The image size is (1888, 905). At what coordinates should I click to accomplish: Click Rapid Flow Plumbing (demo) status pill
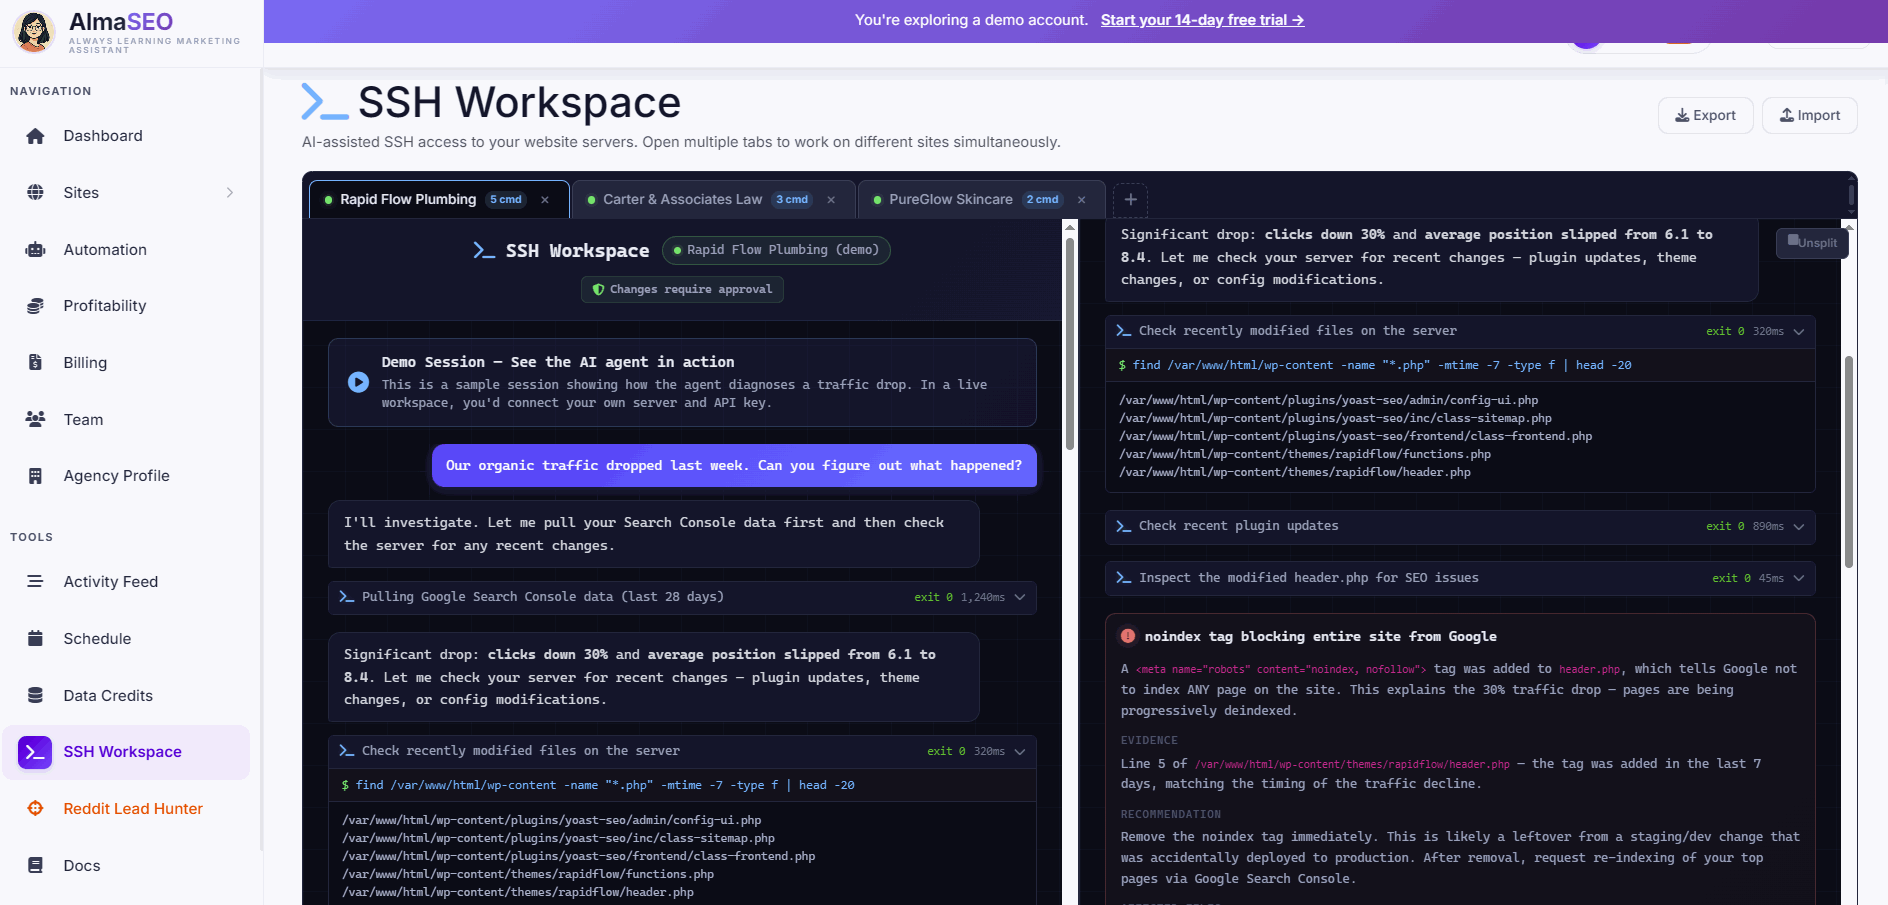(776, 250)
